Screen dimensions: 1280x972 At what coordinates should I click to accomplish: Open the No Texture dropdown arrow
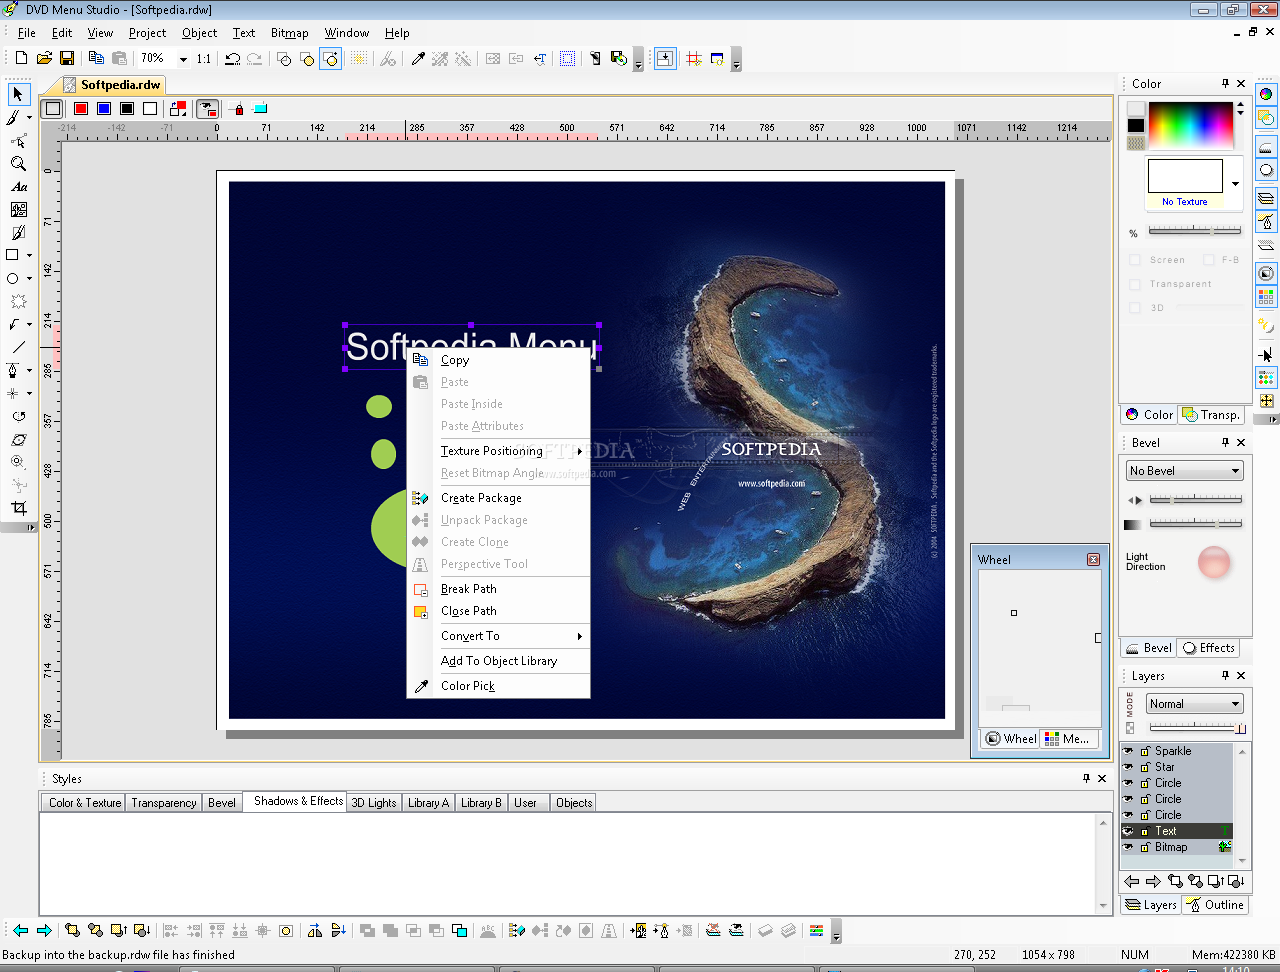(1235, 184)
